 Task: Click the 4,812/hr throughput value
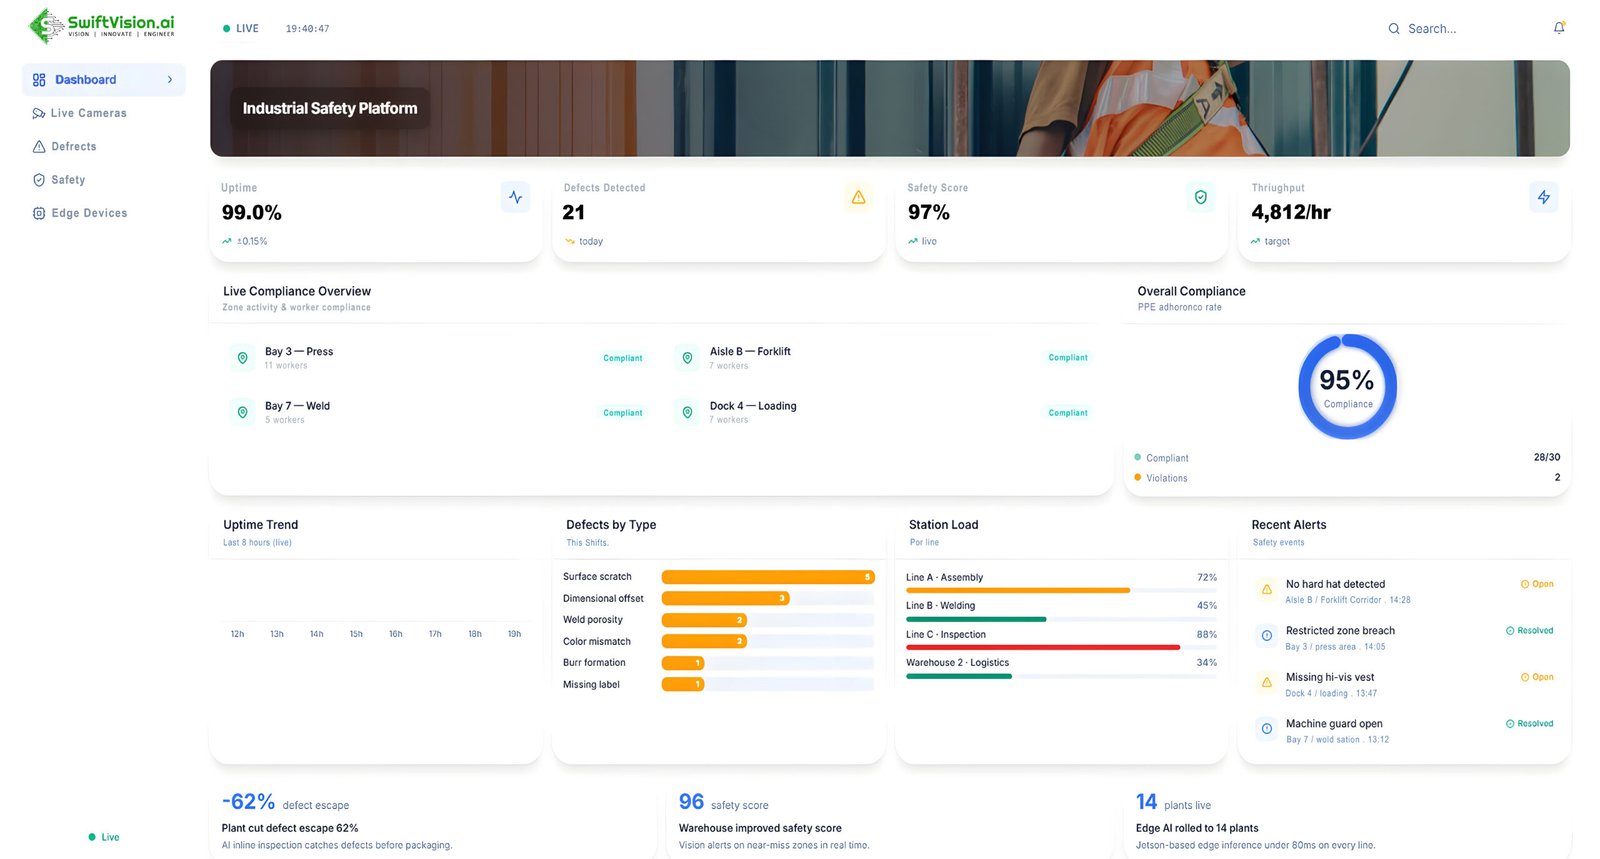tap(1291, 212)
